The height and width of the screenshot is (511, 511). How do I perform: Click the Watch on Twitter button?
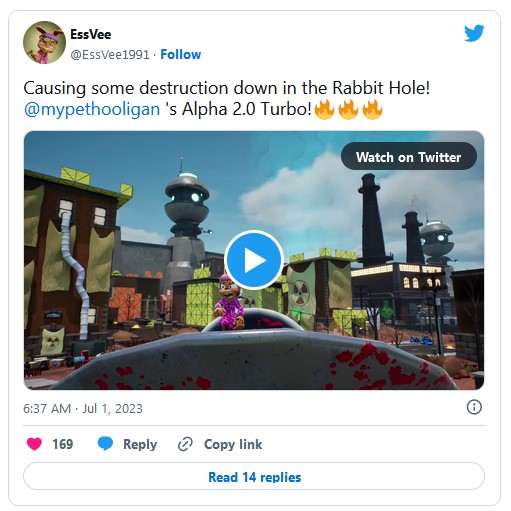pos(409,156)
